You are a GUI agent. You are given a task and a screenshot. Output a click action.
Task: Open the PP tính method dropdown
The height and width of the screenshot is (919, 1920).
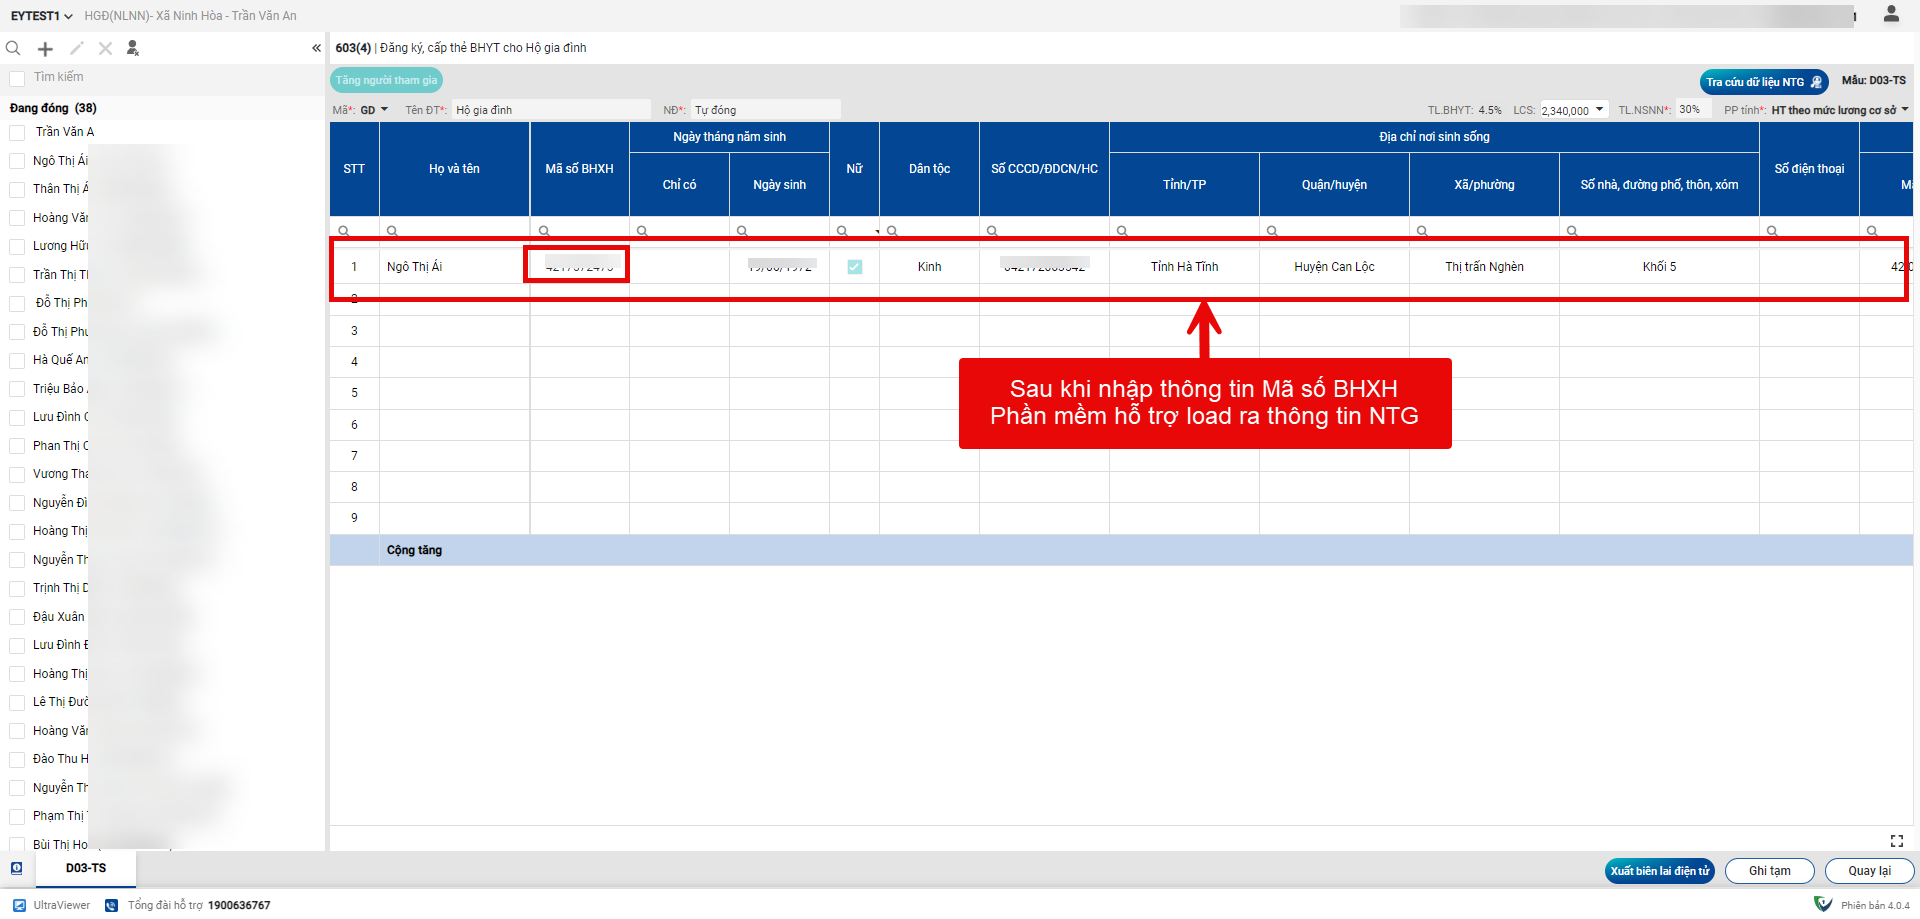(1839, 110)
